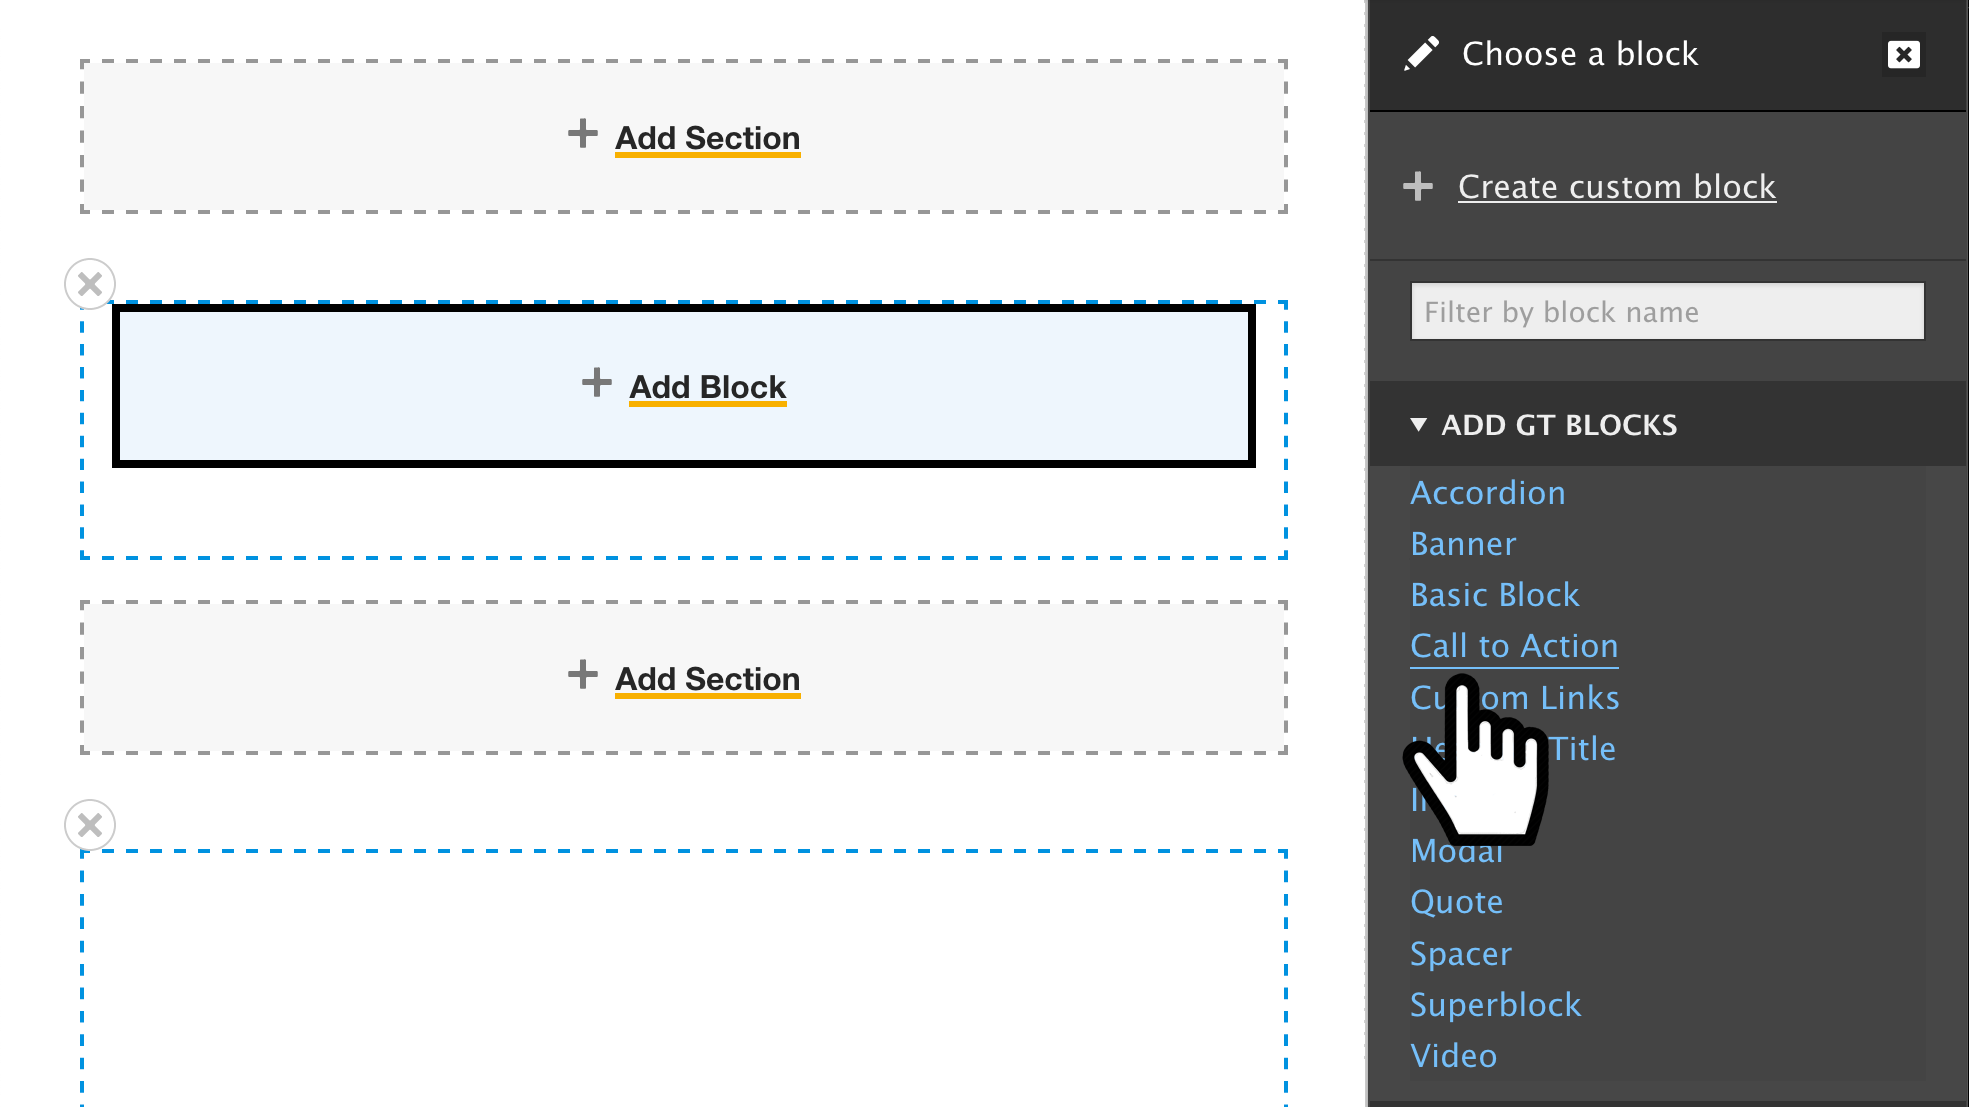Select the Call to Action block

pyautogui.click(x=1514, y=646)
